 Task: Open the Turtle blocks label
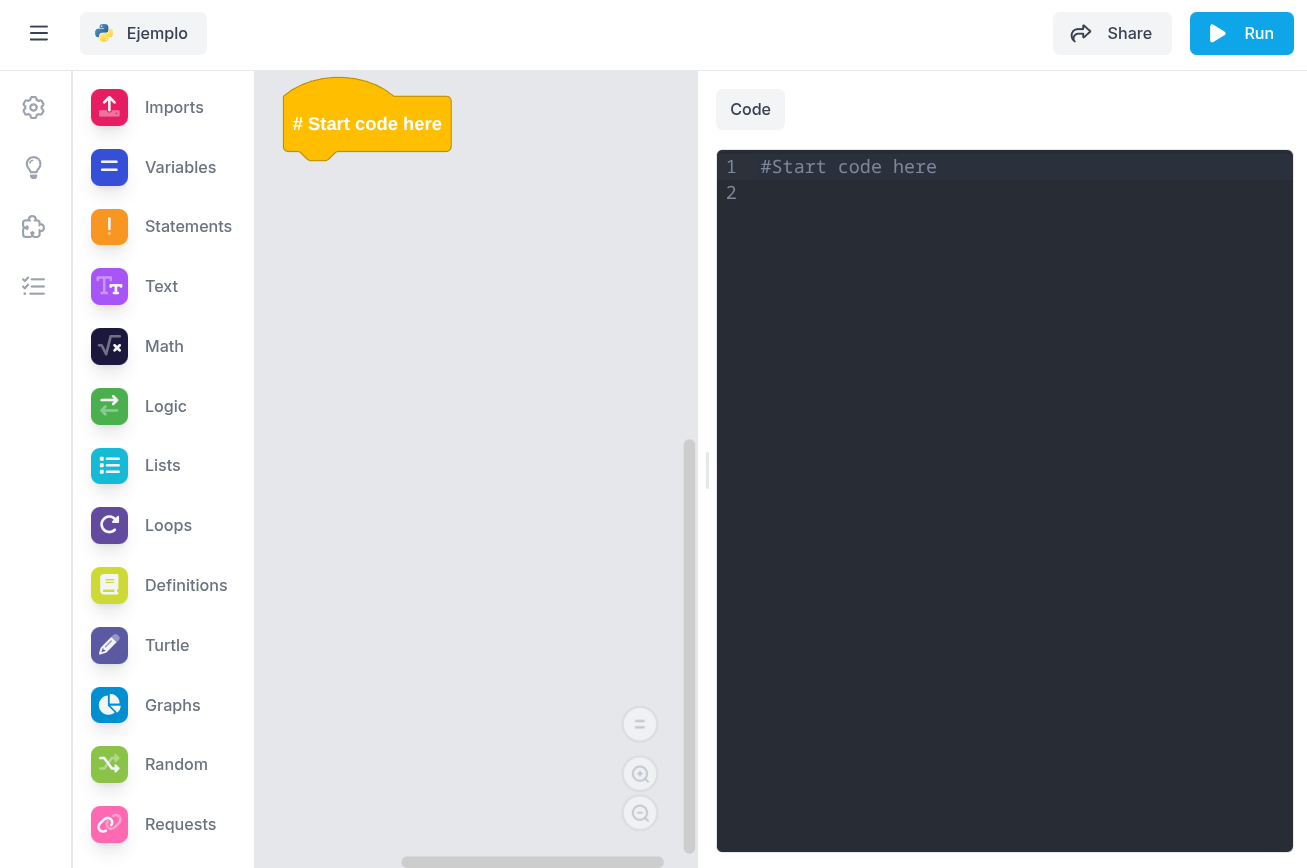tap(167, 645)
